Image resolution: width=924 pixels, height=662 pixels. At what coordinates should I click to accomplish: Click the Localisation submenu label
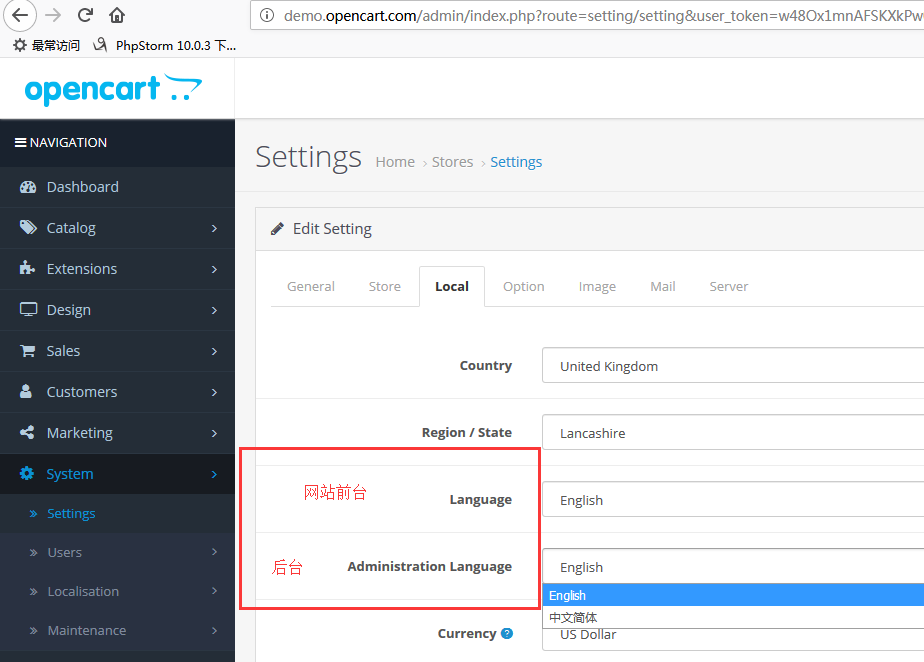(83, 591)
